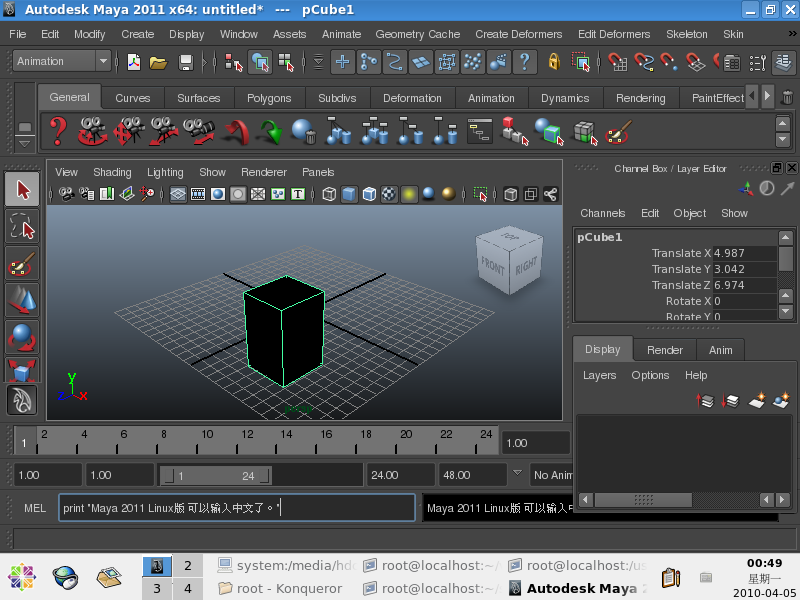Image resolution: width=800 pixels, height=600 pixels.
Task: Click the select camera icon in panel toolbar
Action: pos(66,194)
